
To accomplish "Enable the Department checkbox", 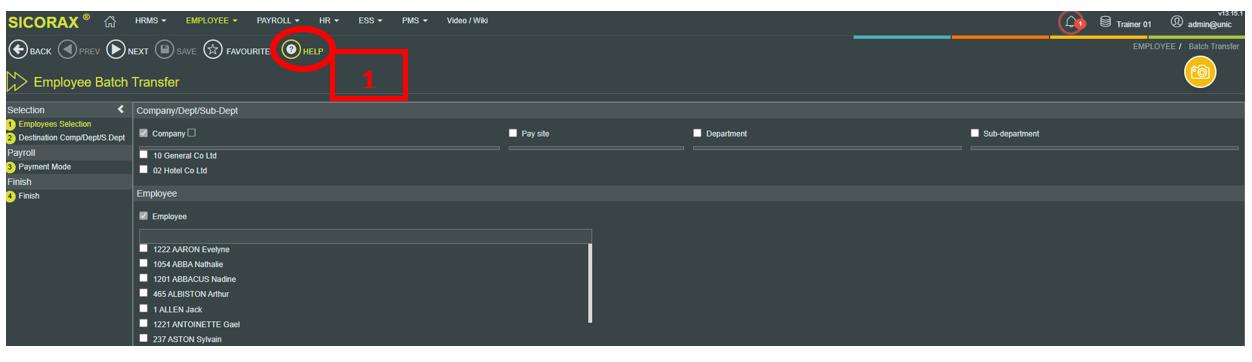I will [x=698, y=133].
